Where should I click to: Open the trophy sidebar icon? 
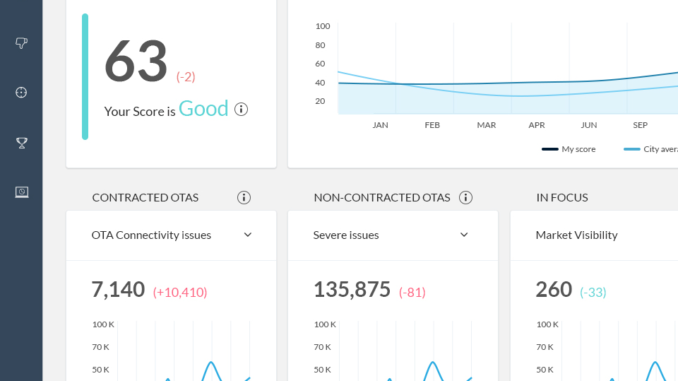21,143
